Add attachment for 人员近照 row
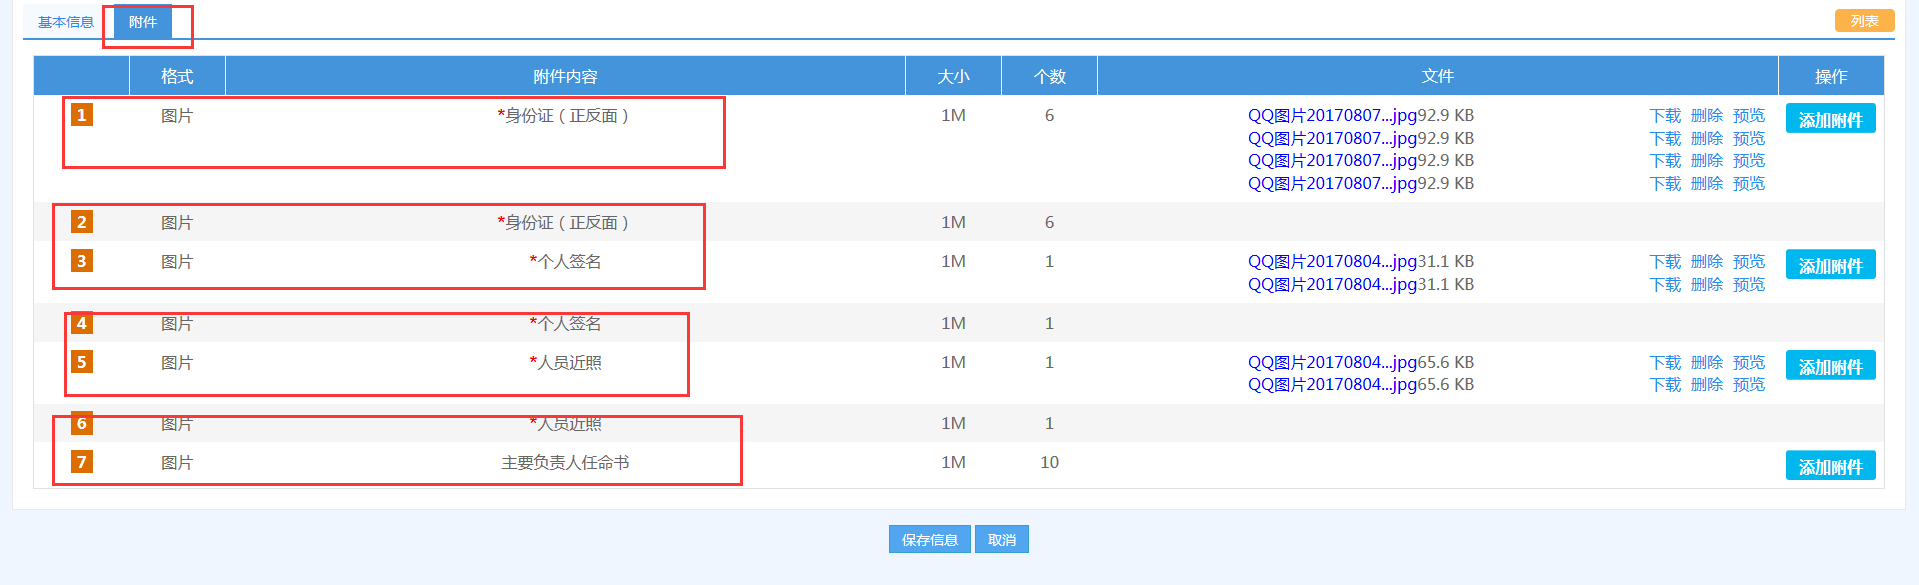1919x585 pixels. 1830,366
